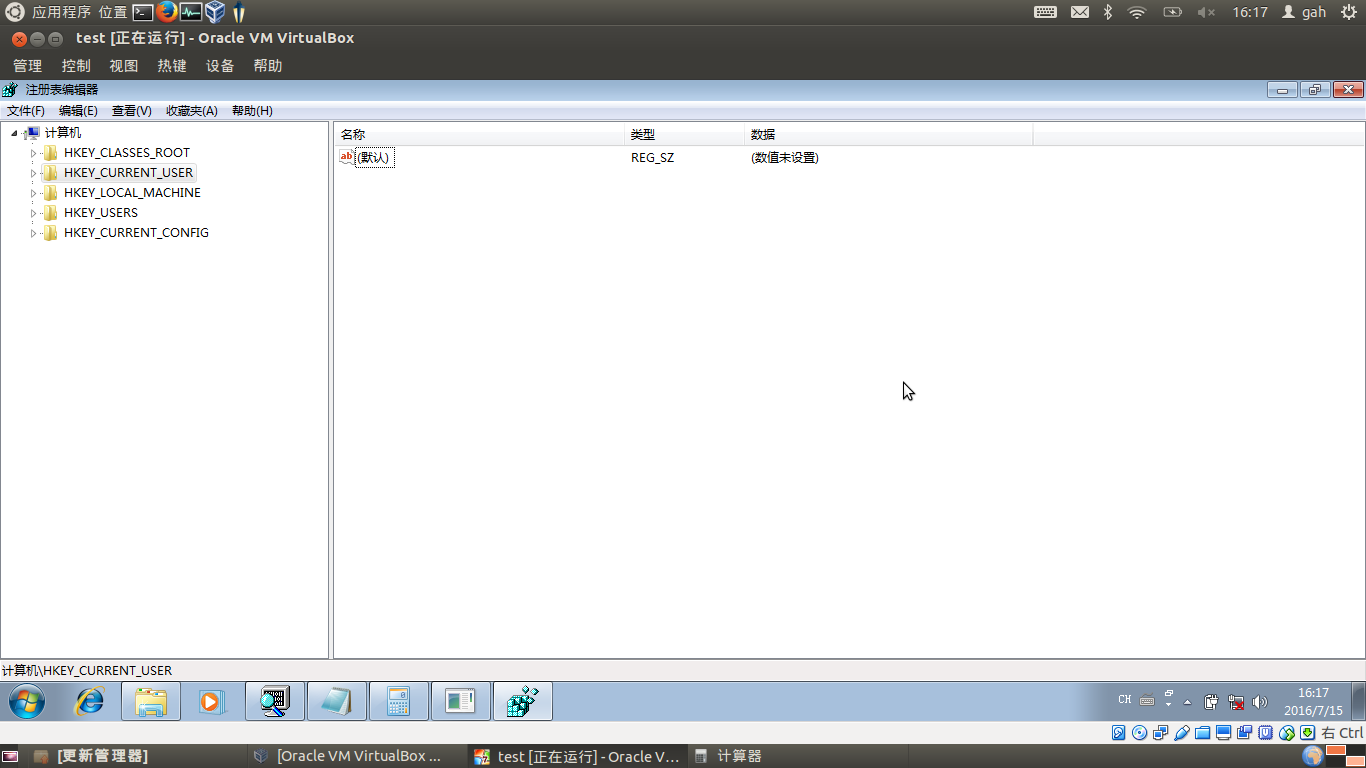Click the CH input language indicator

click(1125, 700)
